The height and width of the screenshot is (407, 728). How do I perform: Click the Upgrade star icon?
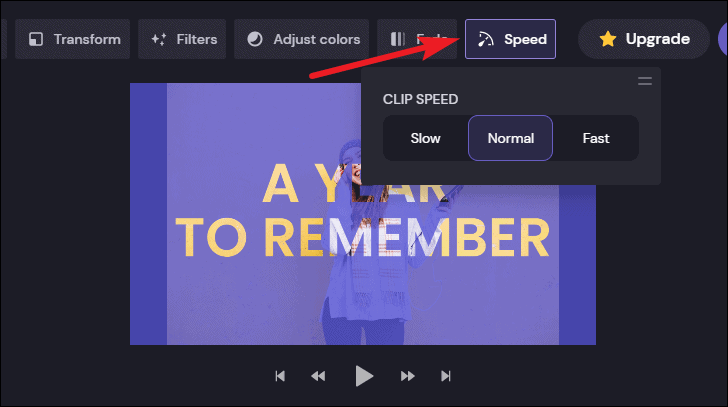[x=608, y=39]
